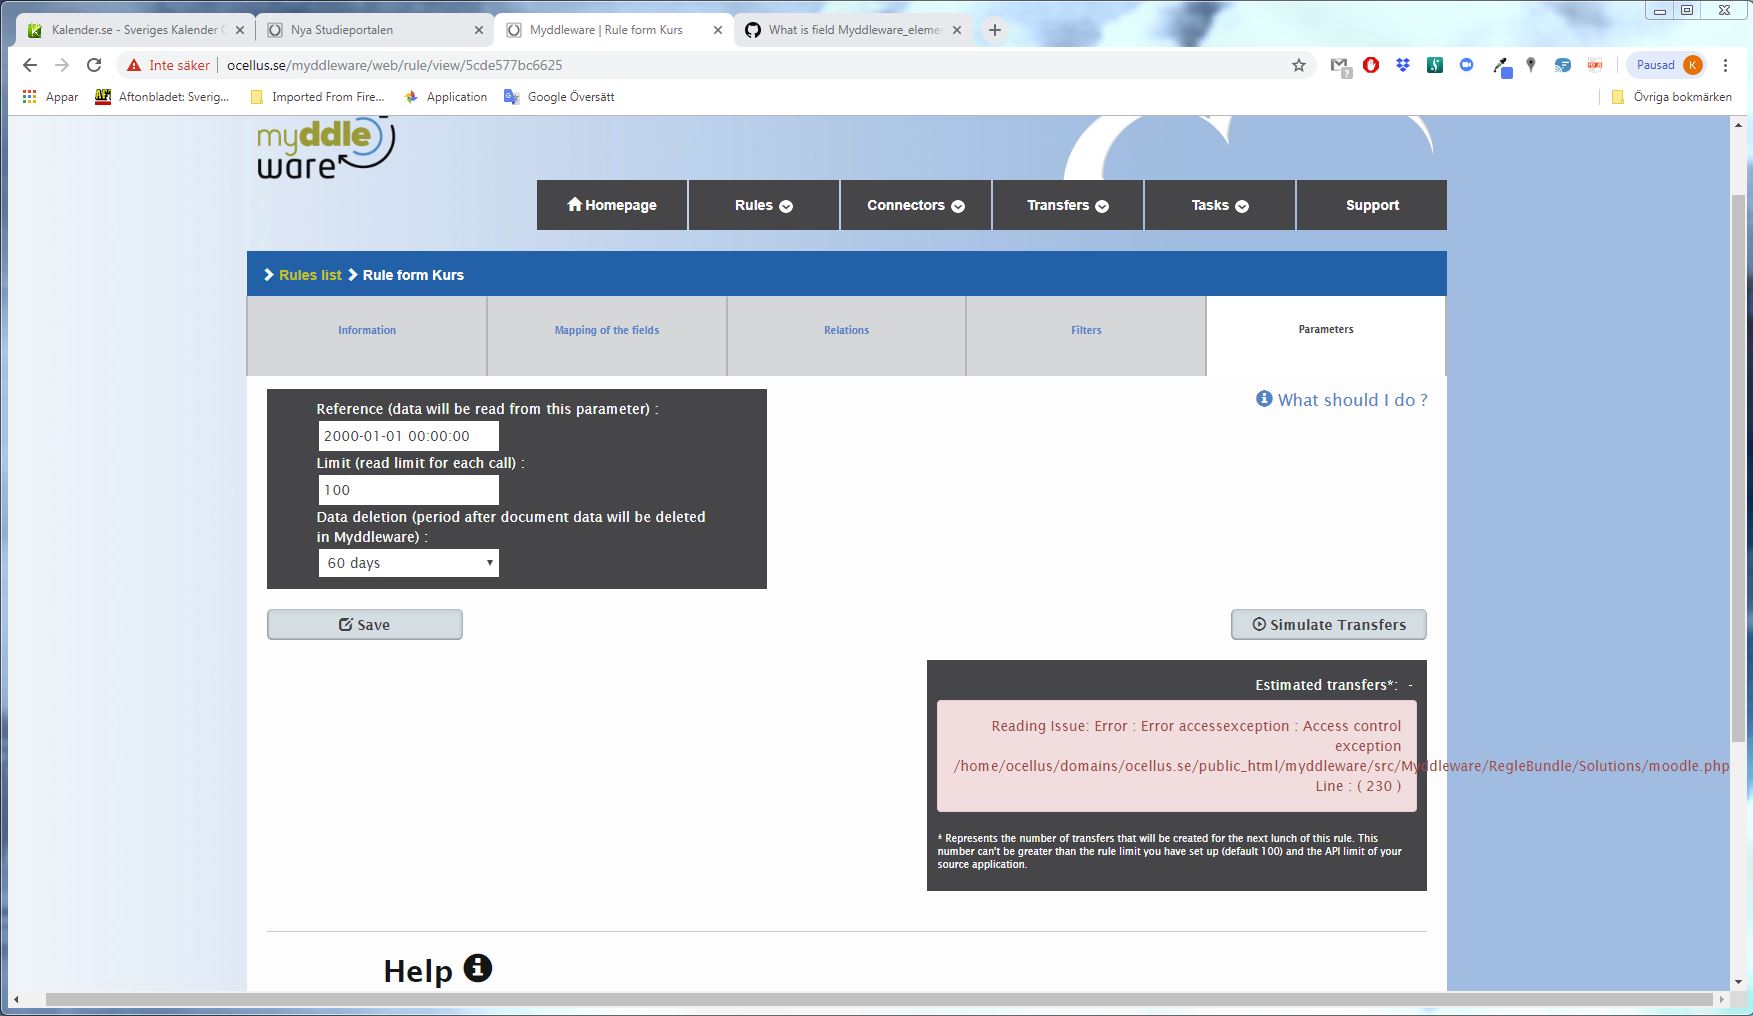Open a new browser tab with the plus icon

[994, 30]
